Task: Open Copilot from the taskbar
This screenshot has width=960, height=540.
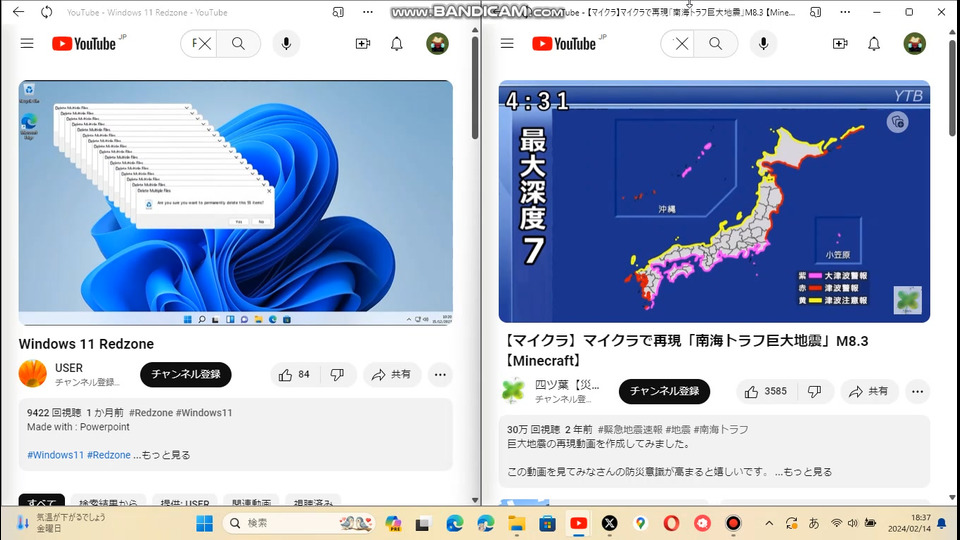Action: pos(393,523)
